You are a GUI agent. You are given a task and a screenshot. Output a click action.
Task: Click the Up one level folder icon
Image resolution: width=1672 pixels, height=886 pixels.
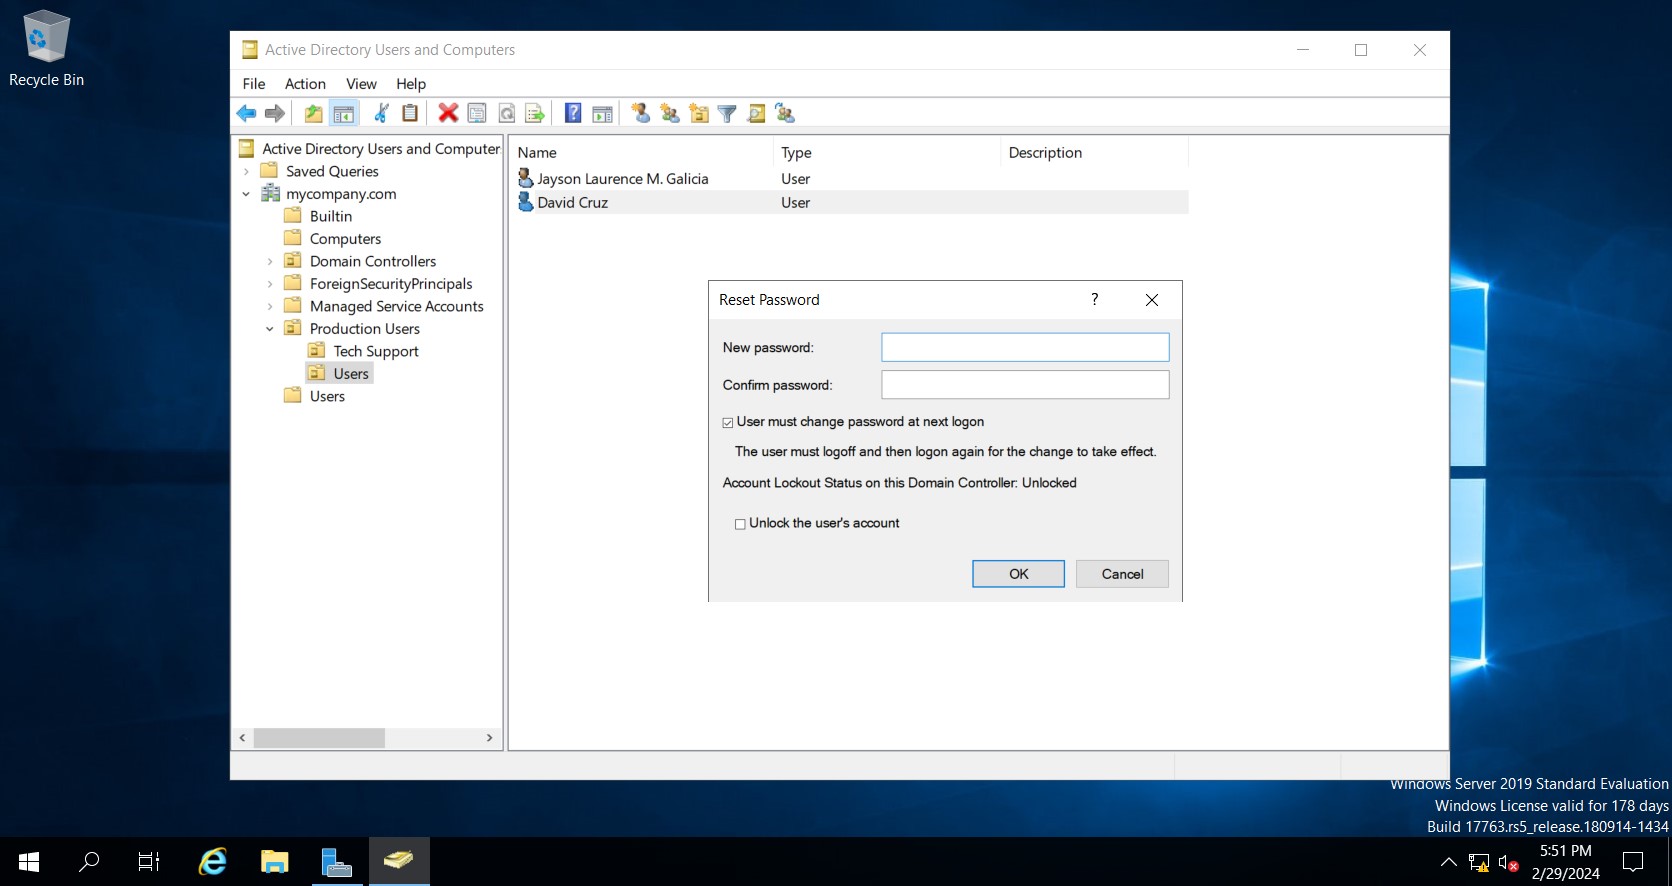[314, 113]
